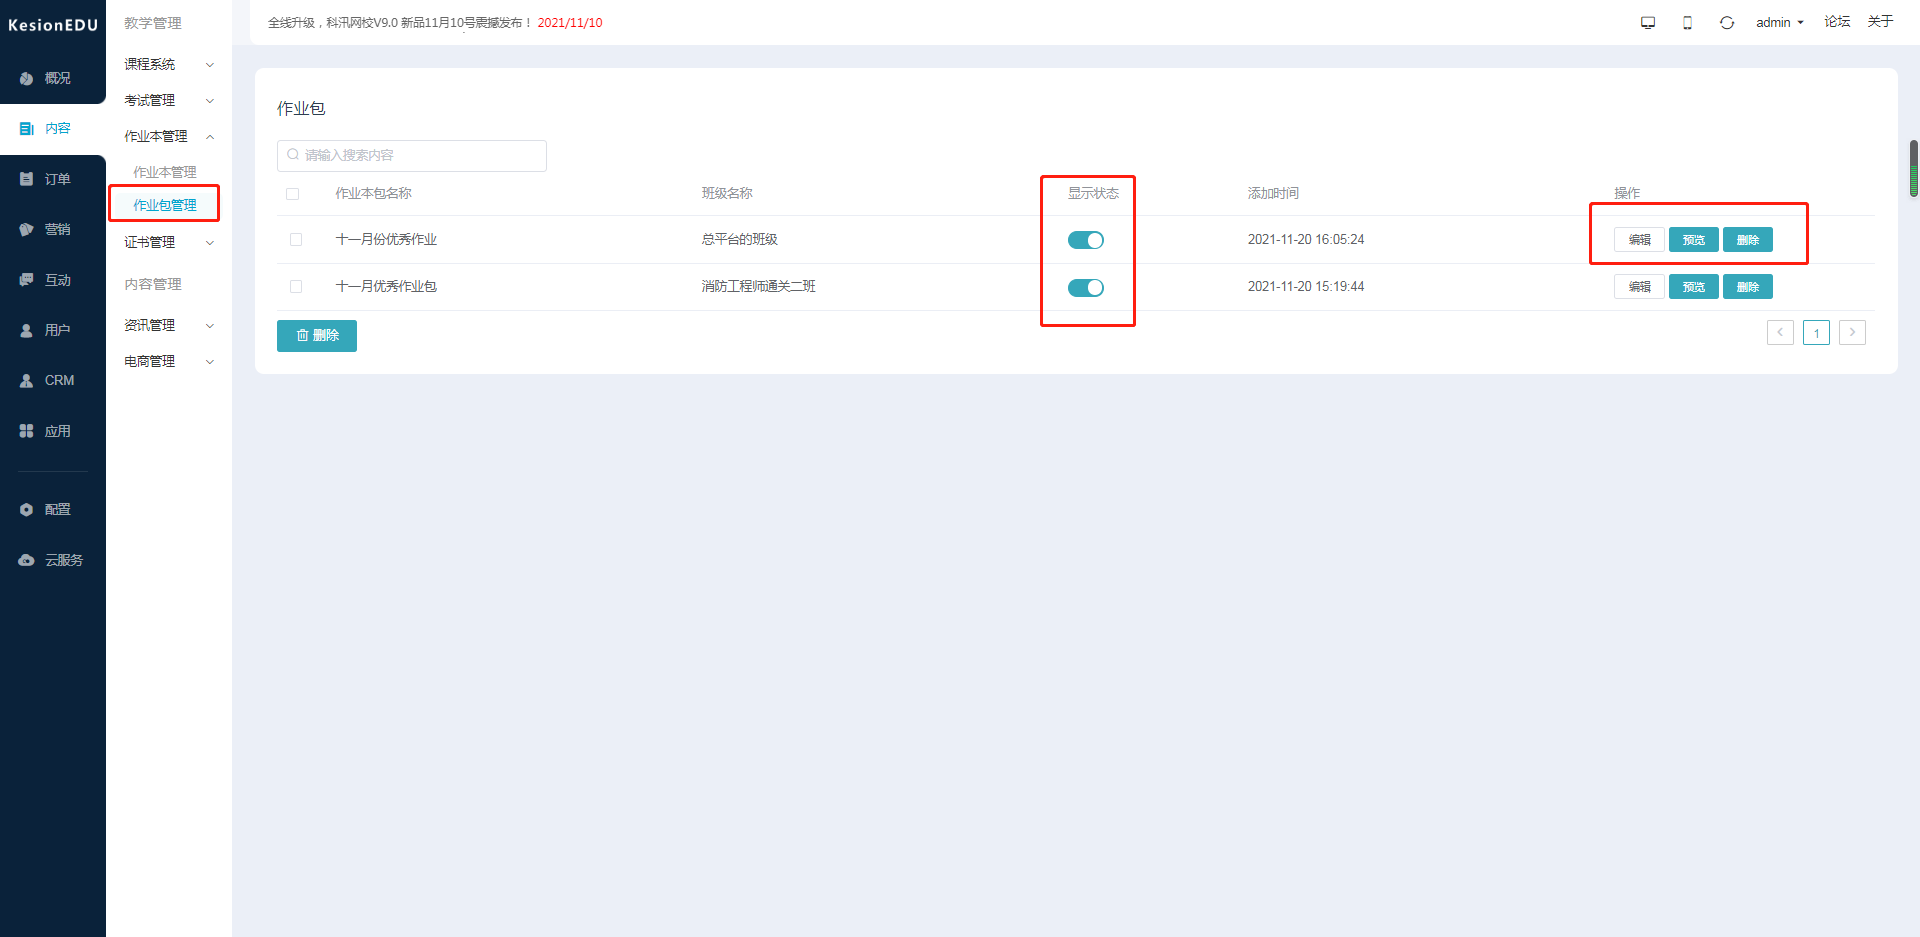
Task: Open the CRM sidebar icon
Action: coord(27,380)
